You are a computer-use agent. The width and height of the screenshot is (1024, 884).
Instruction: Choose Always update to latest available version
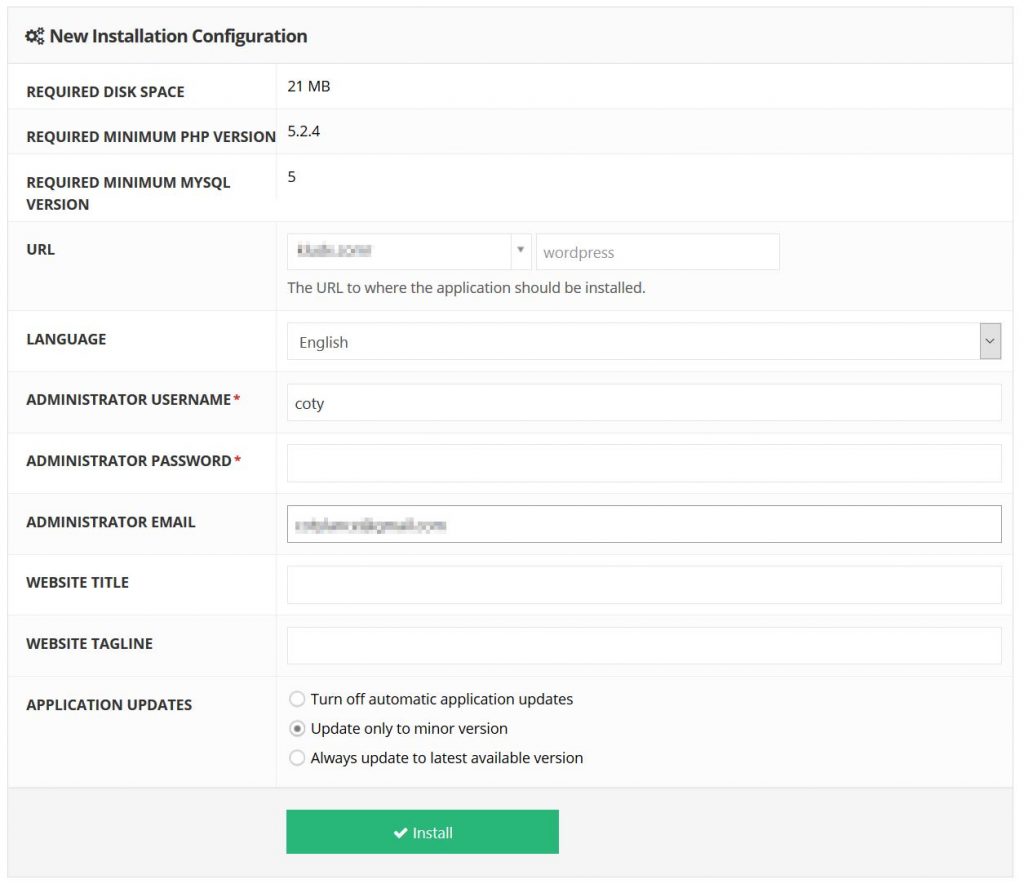[297, 758]
